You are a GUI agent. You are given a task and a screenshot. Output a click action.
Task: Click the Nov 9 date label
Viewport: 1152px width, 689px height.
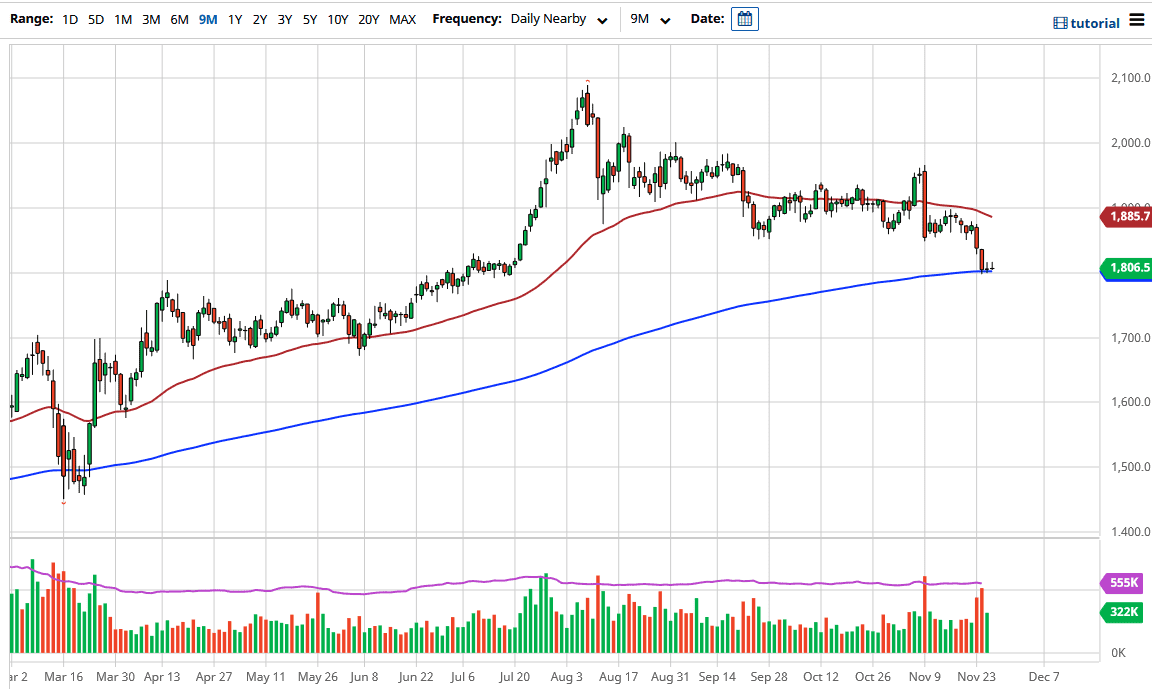(924, 677)
